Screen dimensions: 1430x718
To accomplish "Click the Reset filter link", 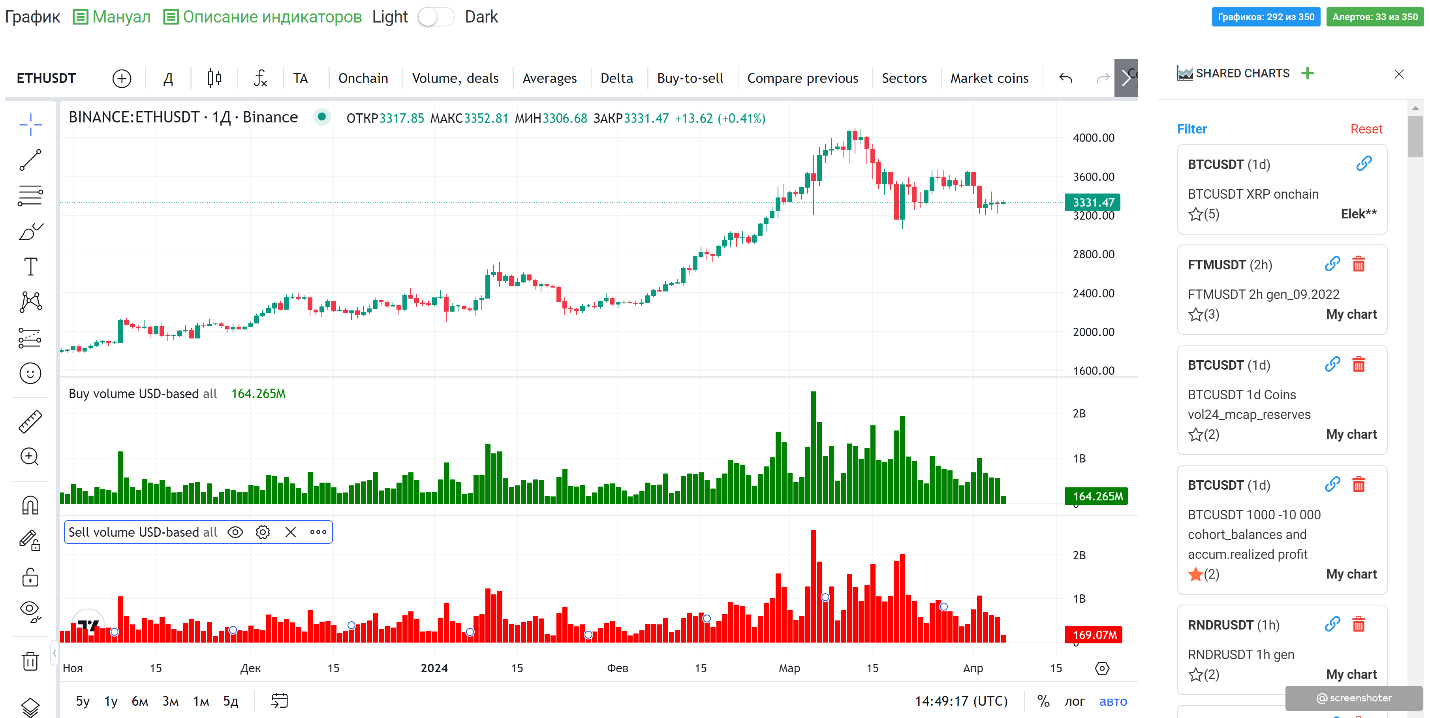I will [1366, 129].
